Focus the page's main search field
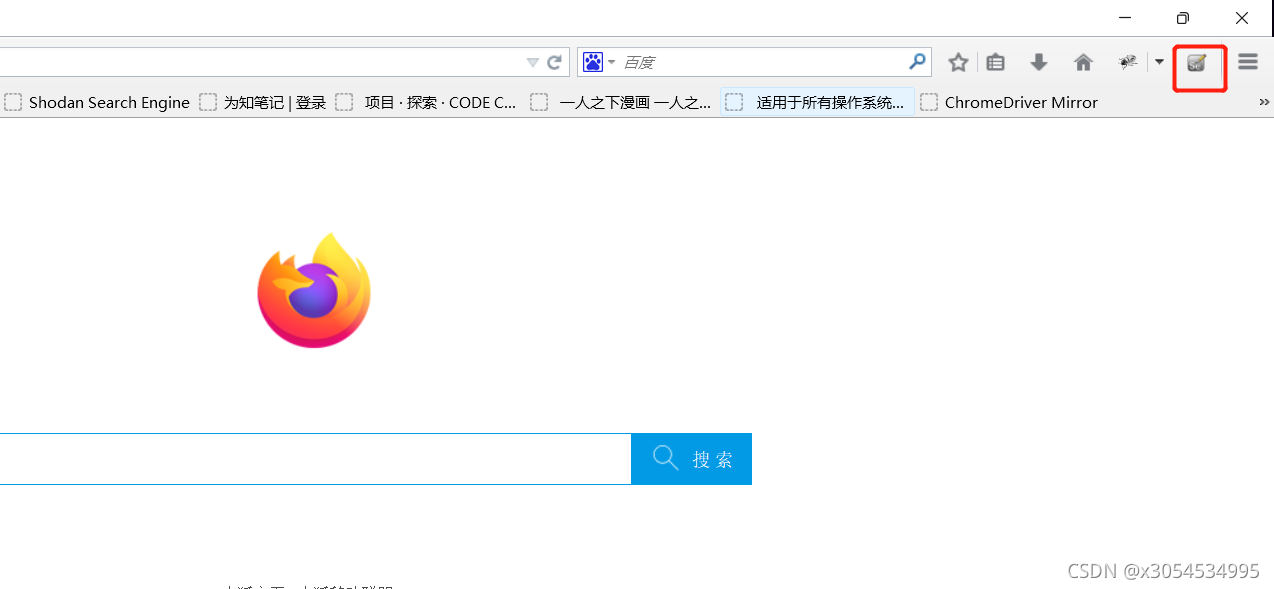 pyautogui.click(x=315, y=459)
